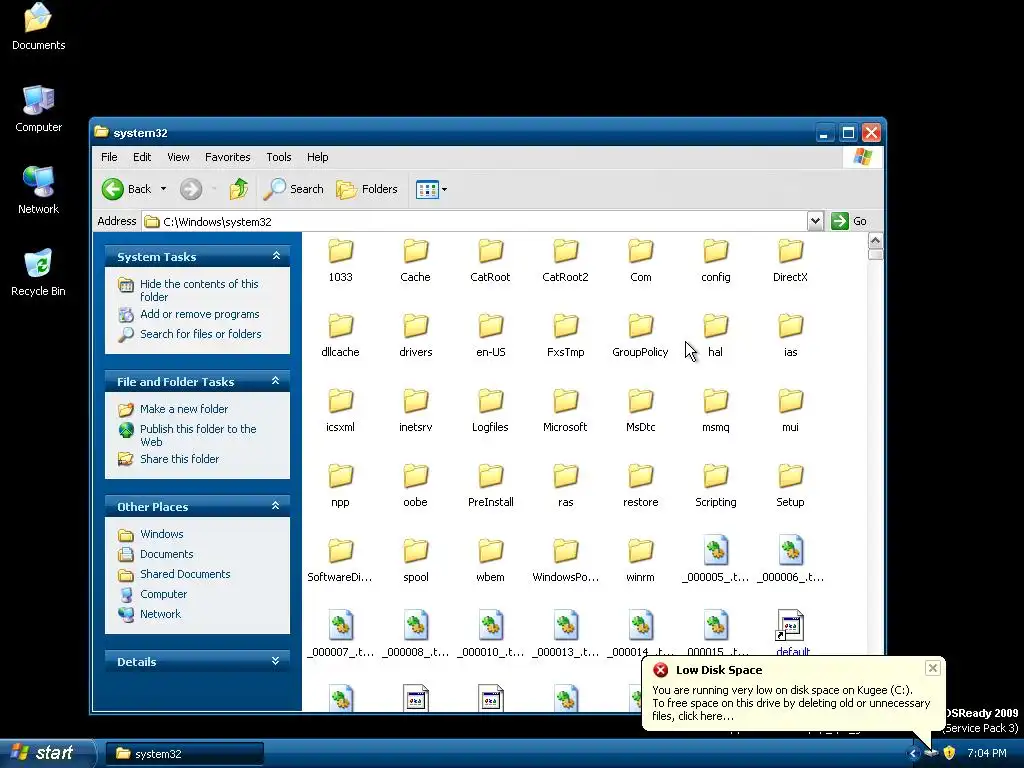Viewport: 1024px width, 768px height.
Task: Open the View menu
Action: point(178,157)
